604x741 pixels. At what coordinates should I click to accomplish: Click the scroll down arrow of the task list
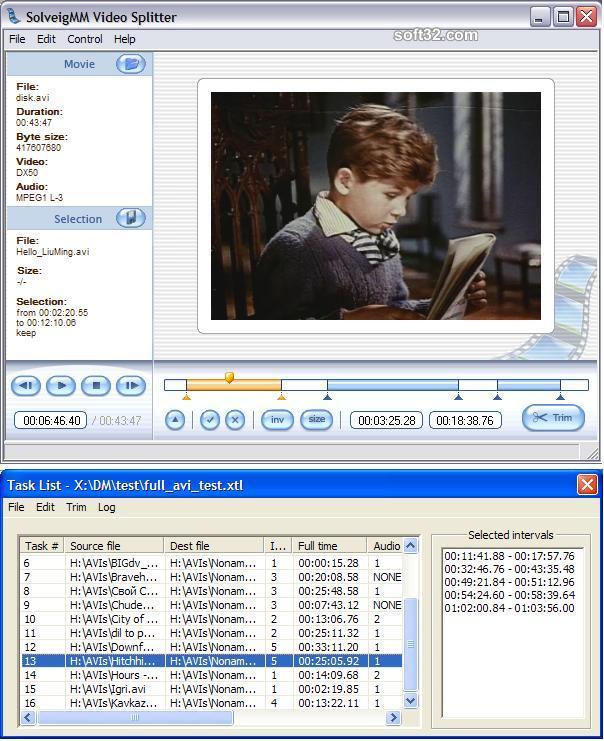click(411, 701)
